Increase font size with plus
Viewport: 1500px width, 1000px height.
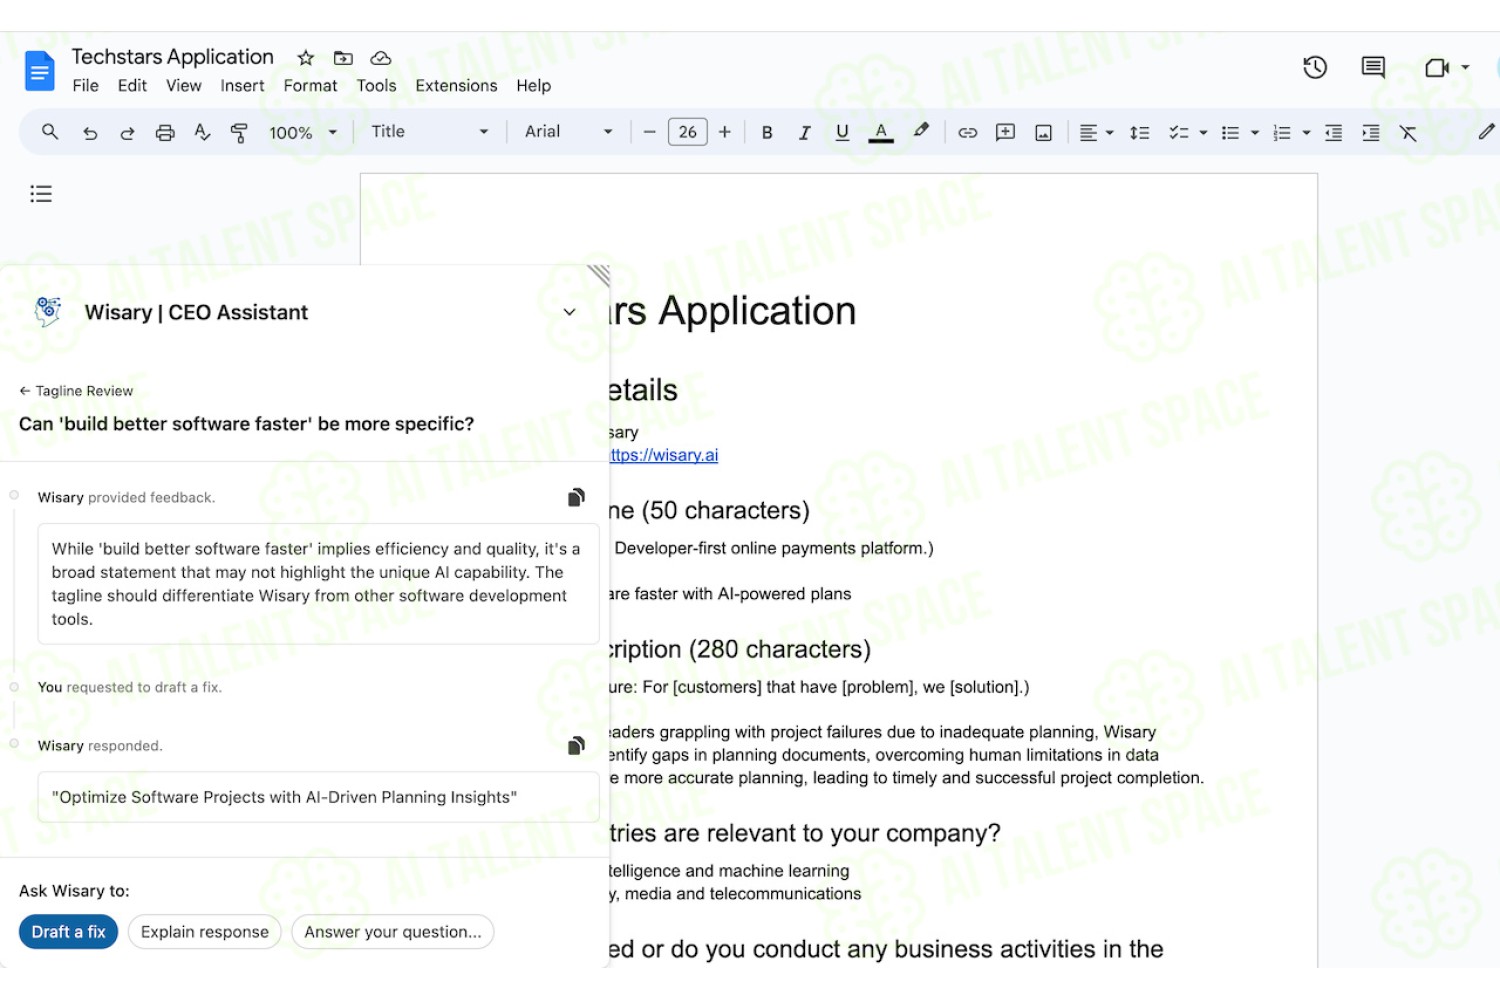click(725, 132)
